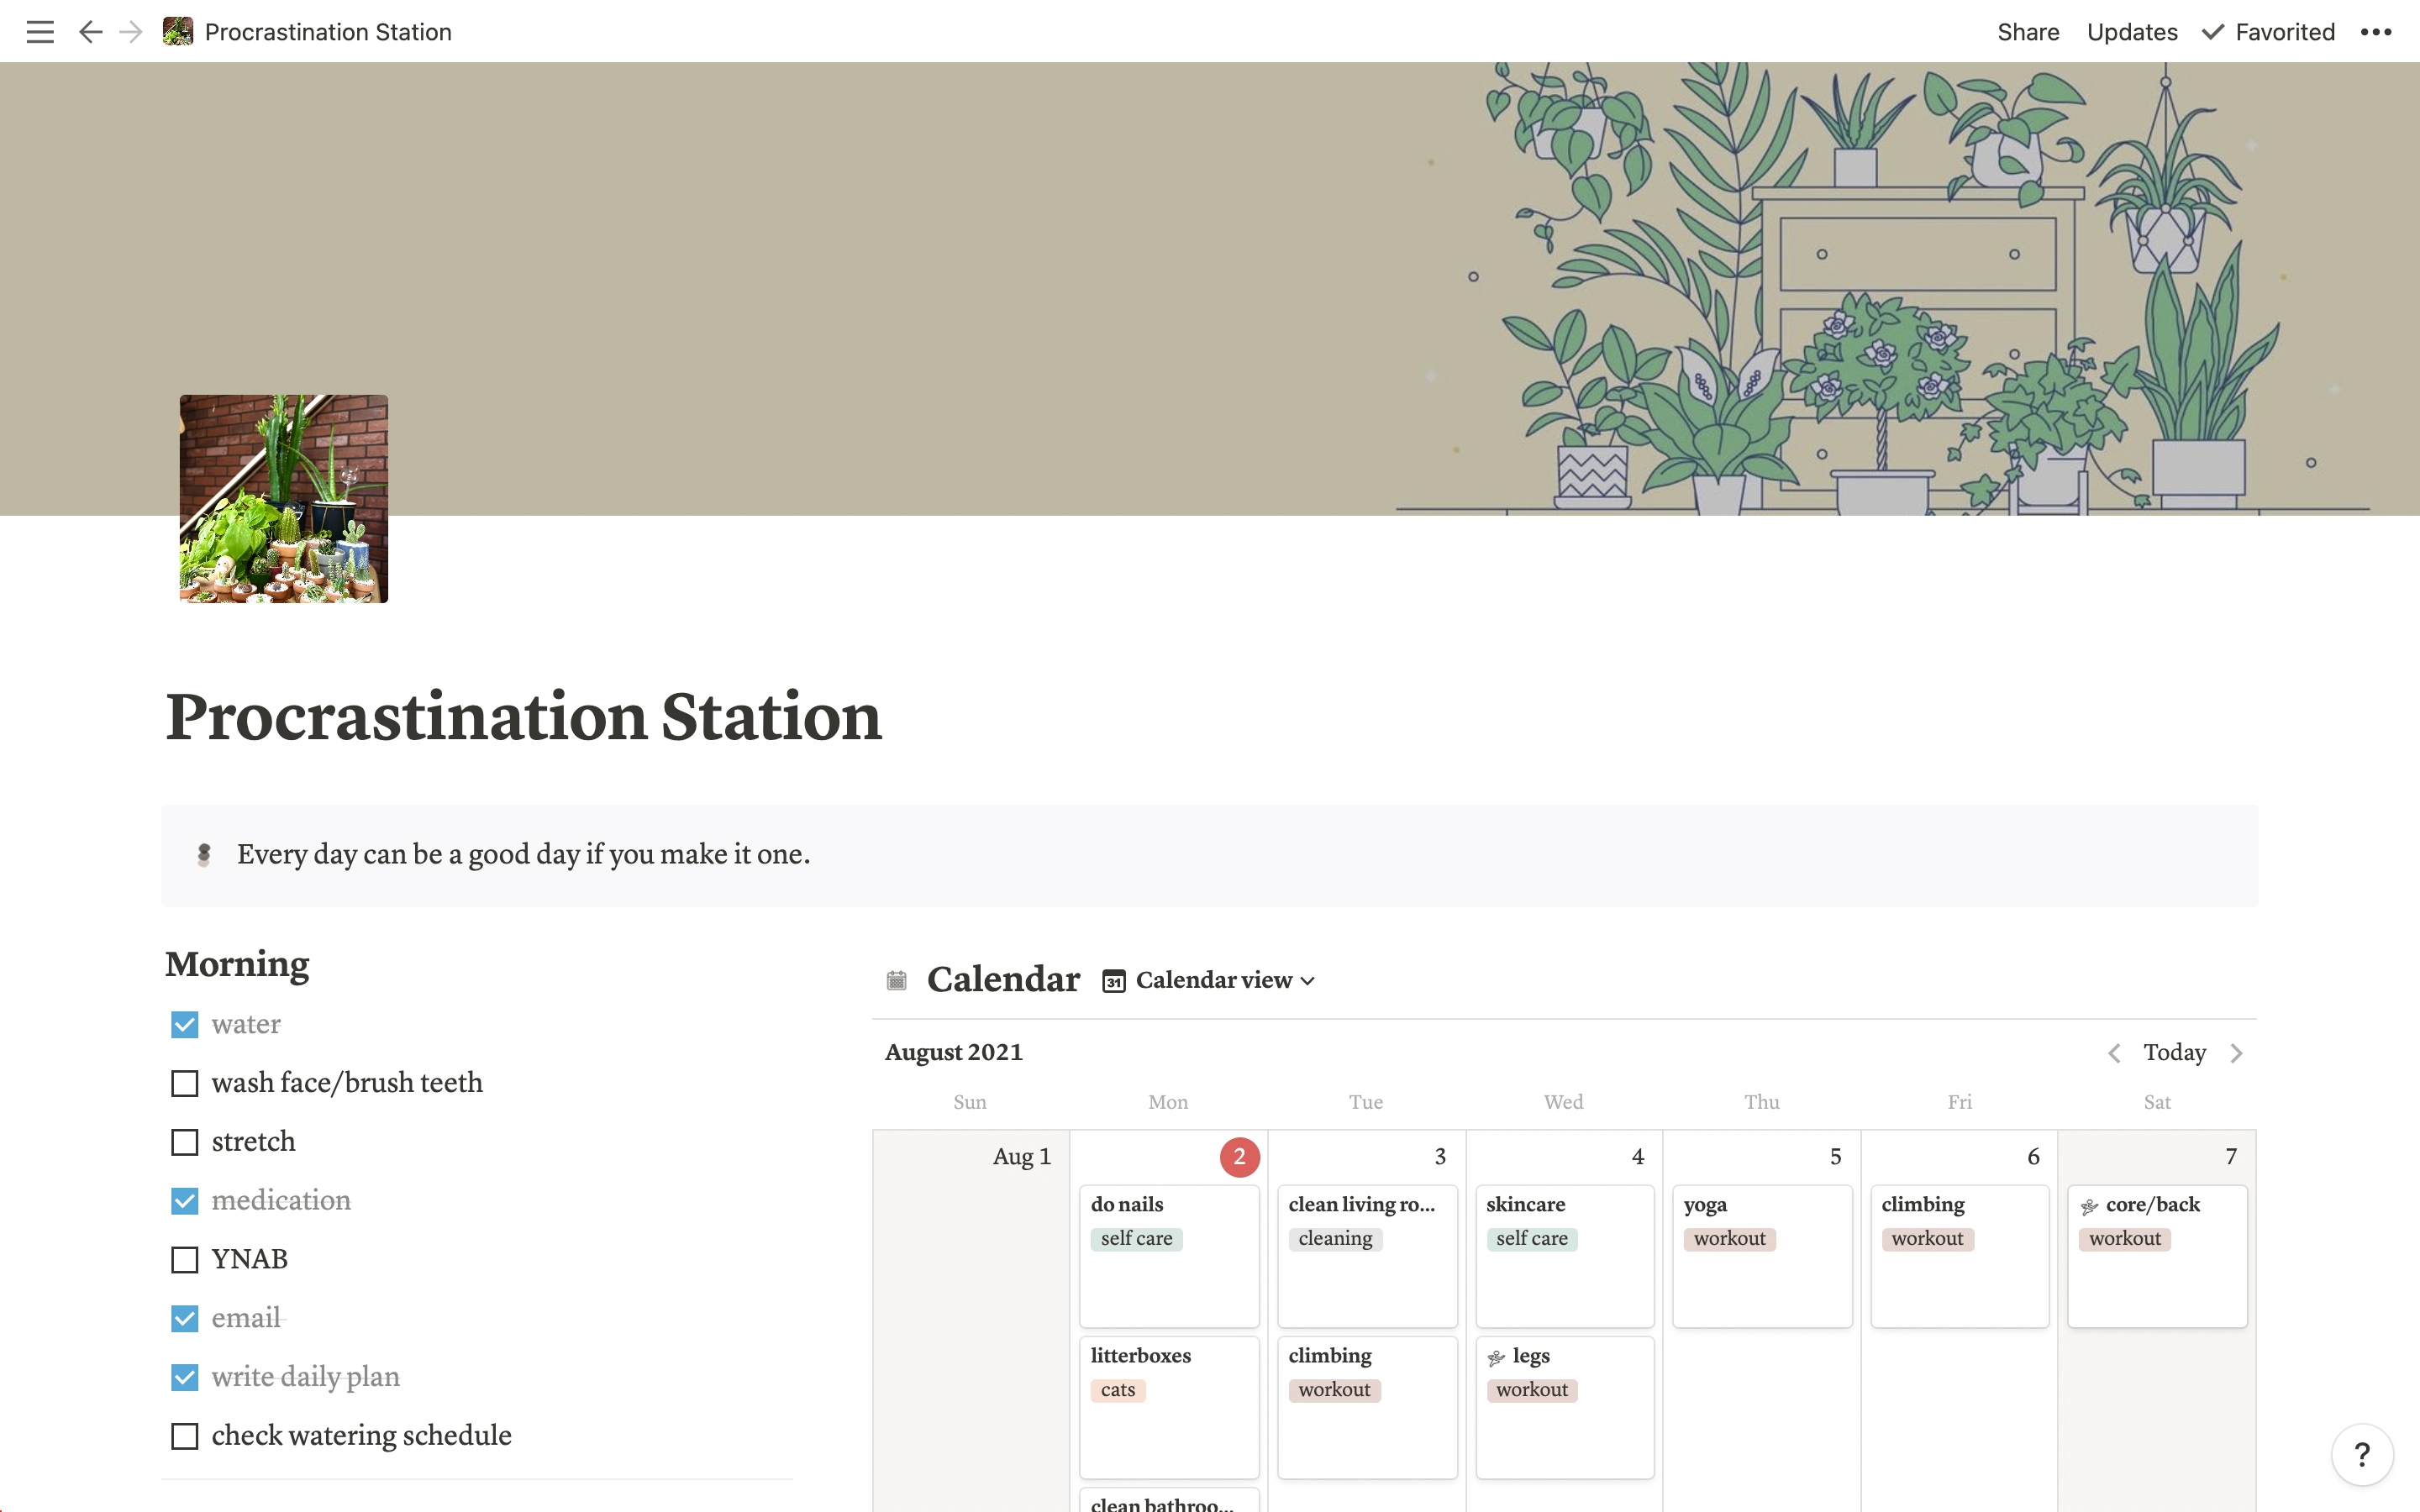Go back with the left arrow
The image size is (2420, 1512).
[x=90, y=32]
